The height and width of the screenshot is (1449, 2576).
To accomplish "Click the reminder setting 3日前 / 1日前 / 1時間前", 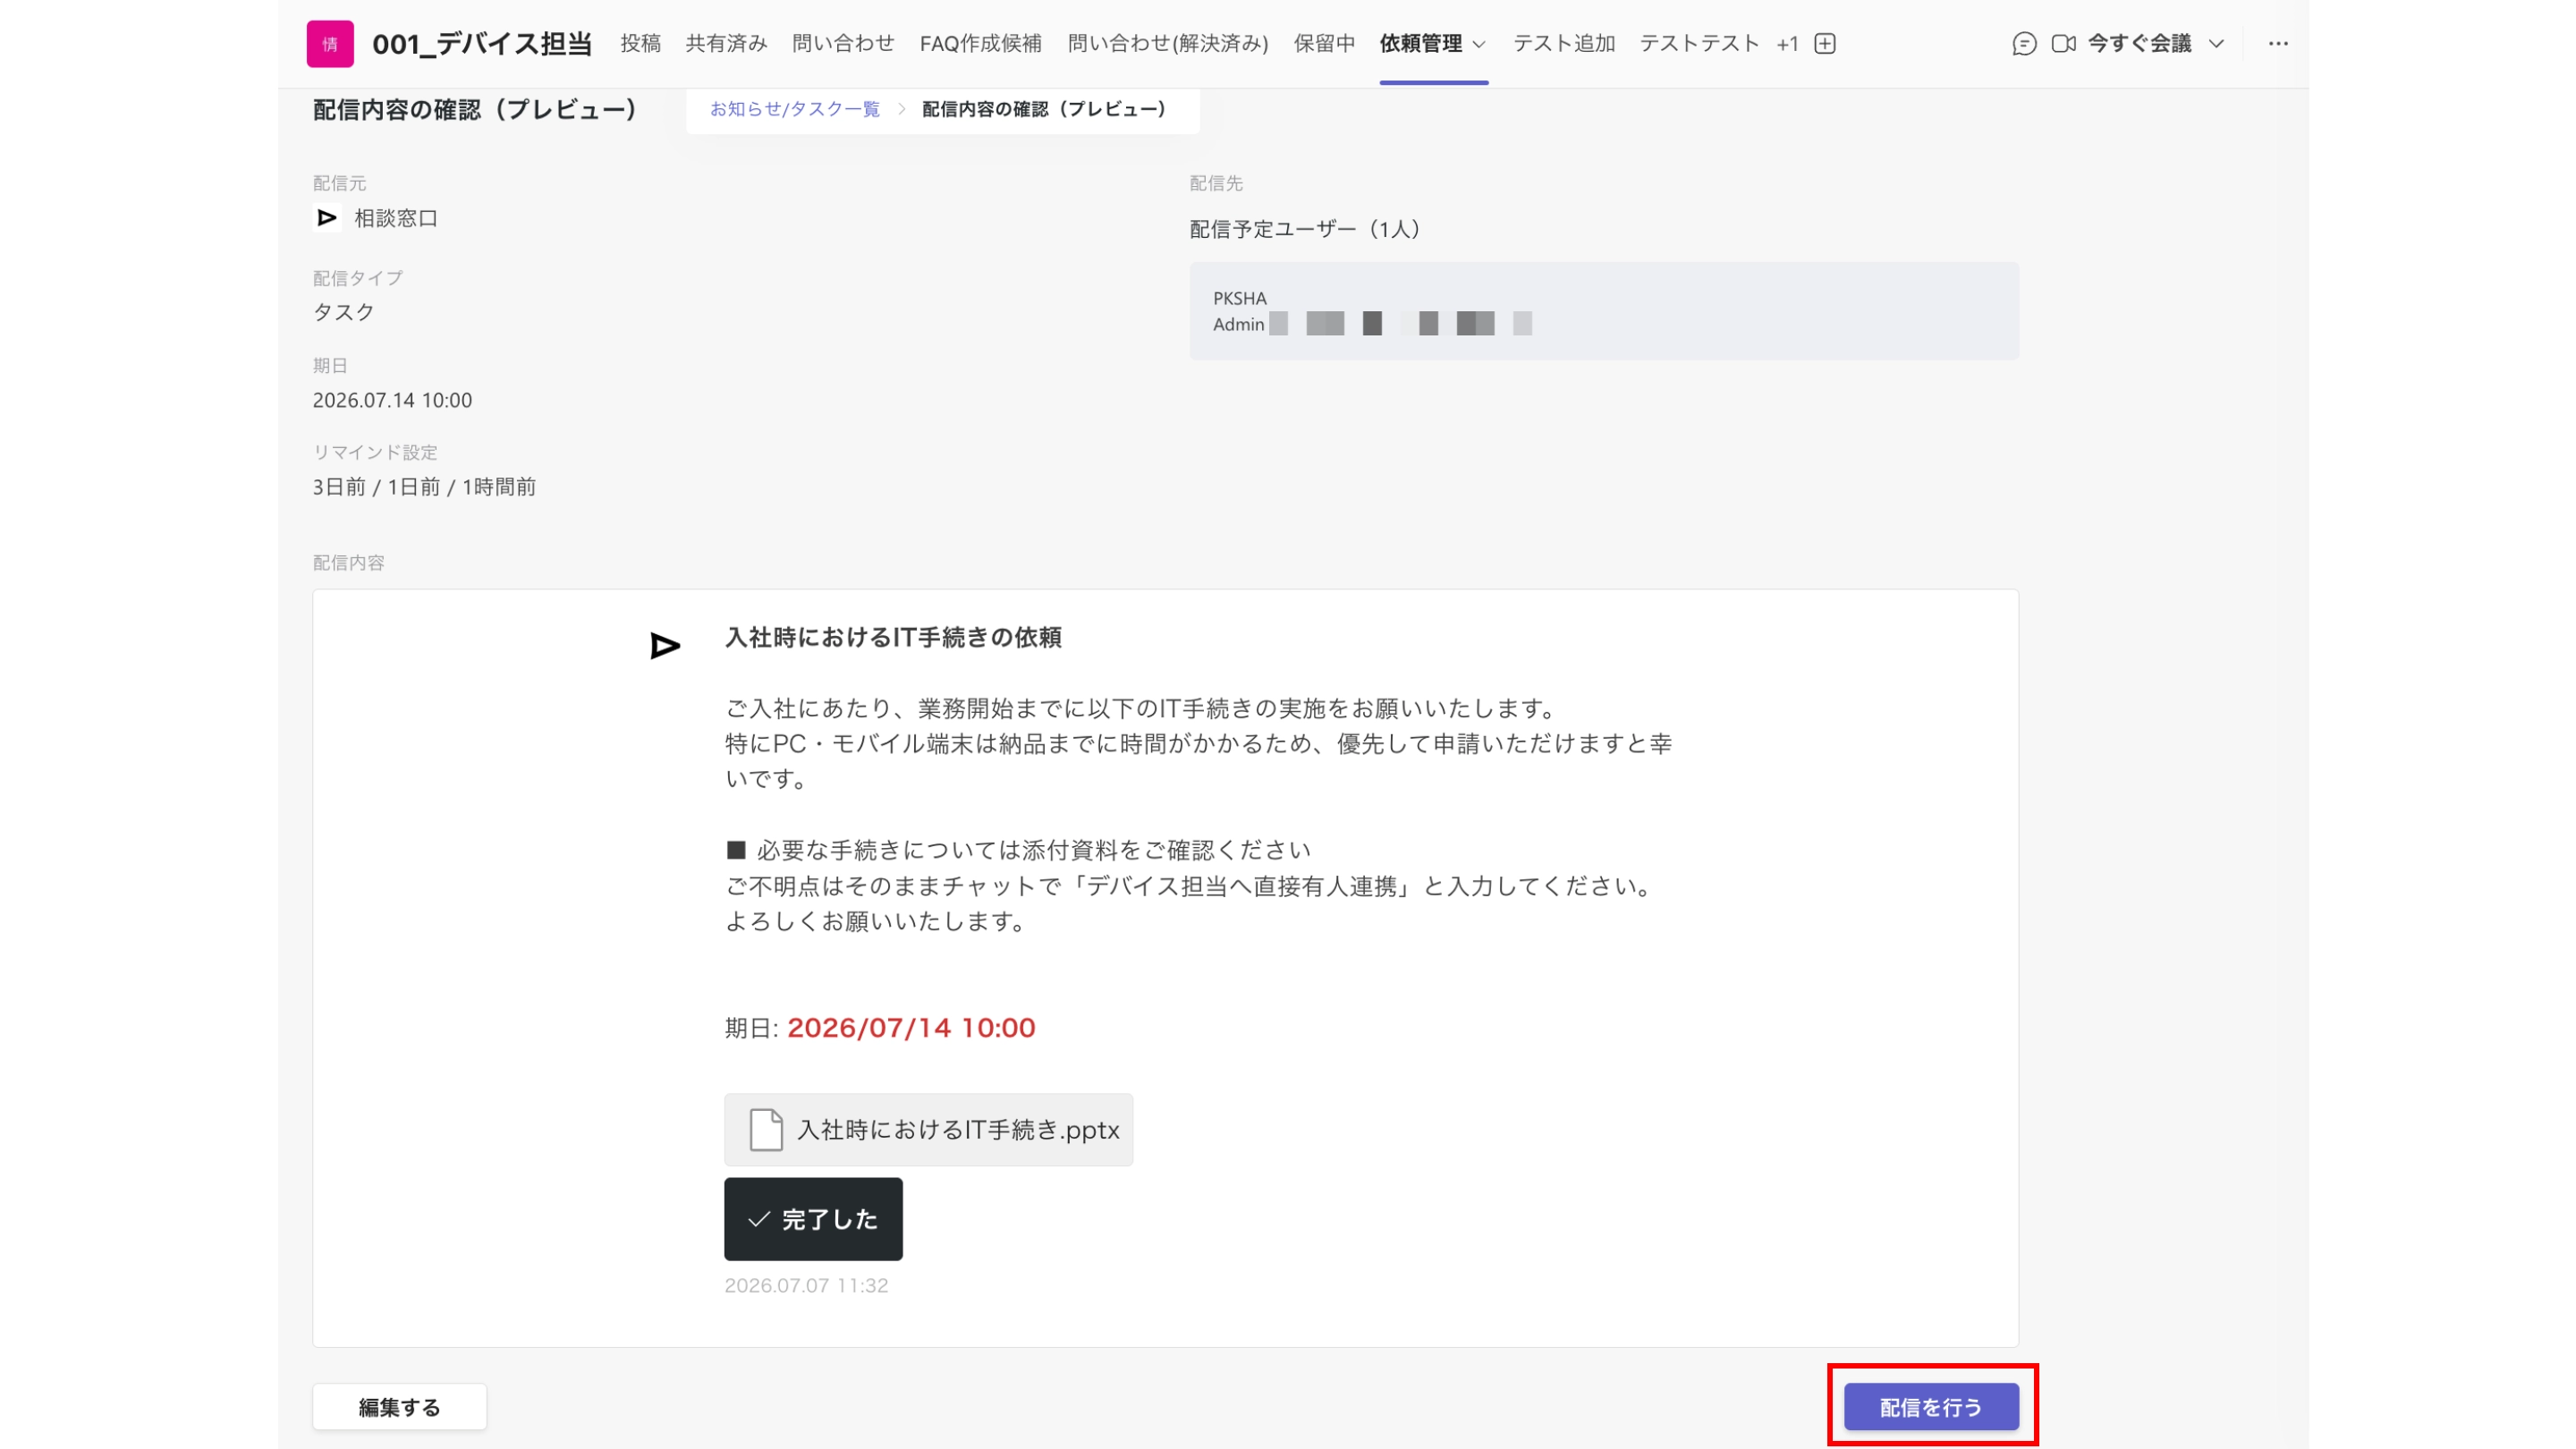I will [424, 487].
